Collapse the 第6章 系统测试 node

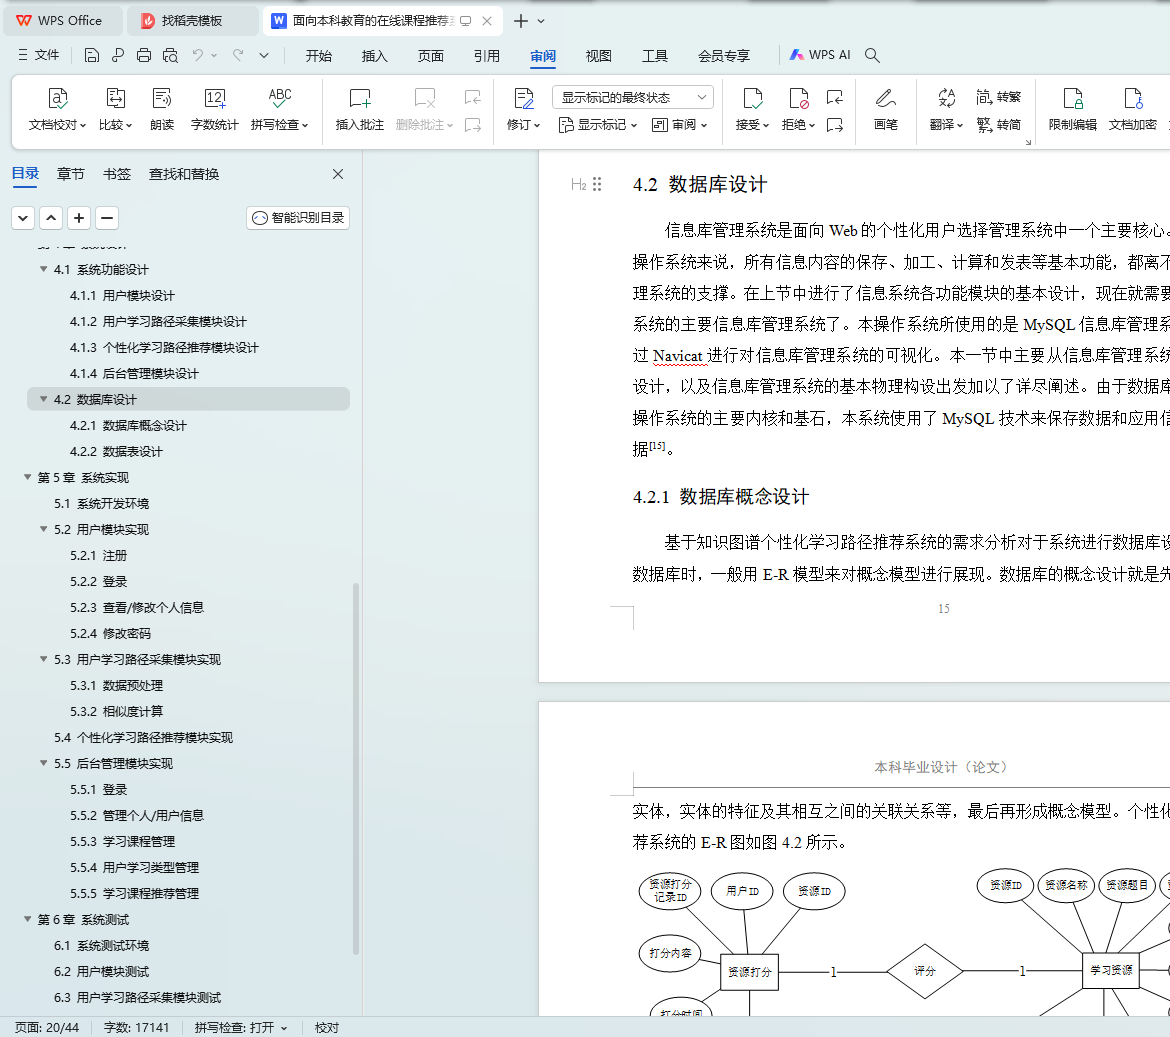click(28, 919)
